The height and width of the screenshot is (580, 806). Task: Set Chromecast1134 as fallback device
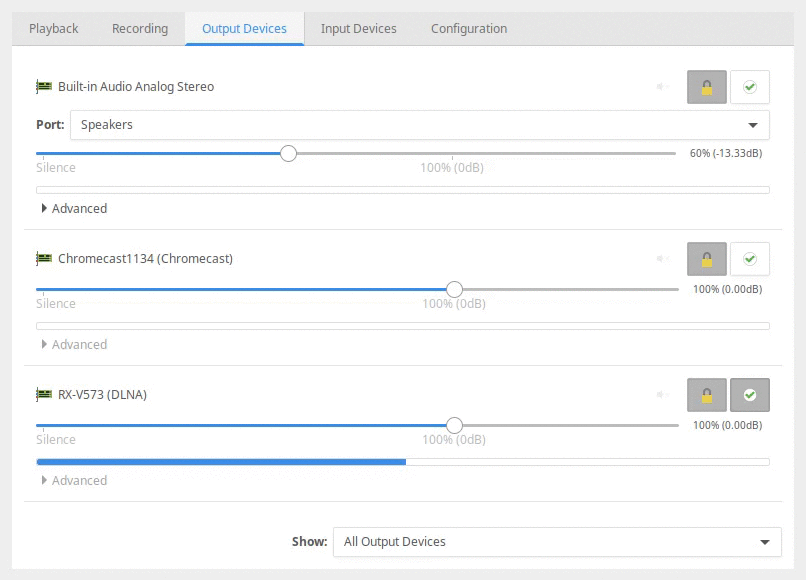click(x=750, y=259)
